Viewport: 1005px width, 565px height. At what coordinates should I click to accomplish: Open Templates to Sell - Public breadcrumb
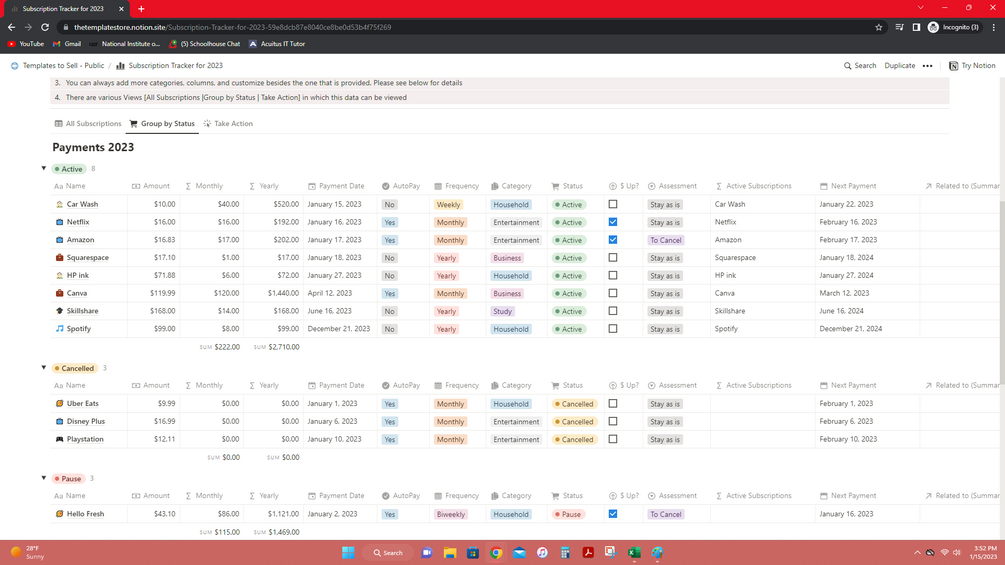pyautogui.click(x=57, y=66)
